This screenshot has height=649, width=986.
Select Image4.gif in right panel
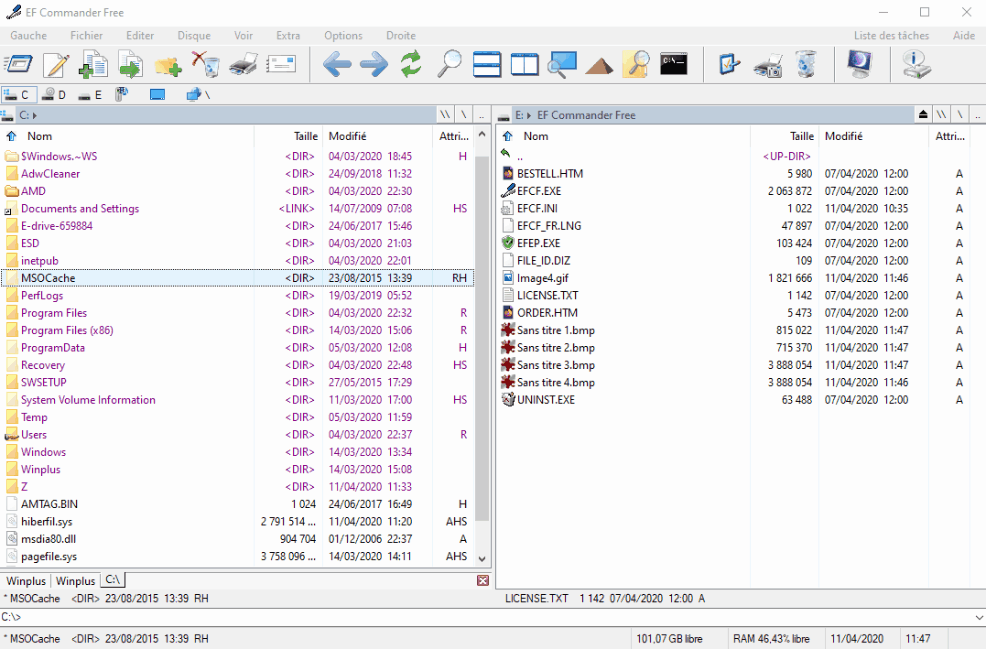click(x=734, y=278)
